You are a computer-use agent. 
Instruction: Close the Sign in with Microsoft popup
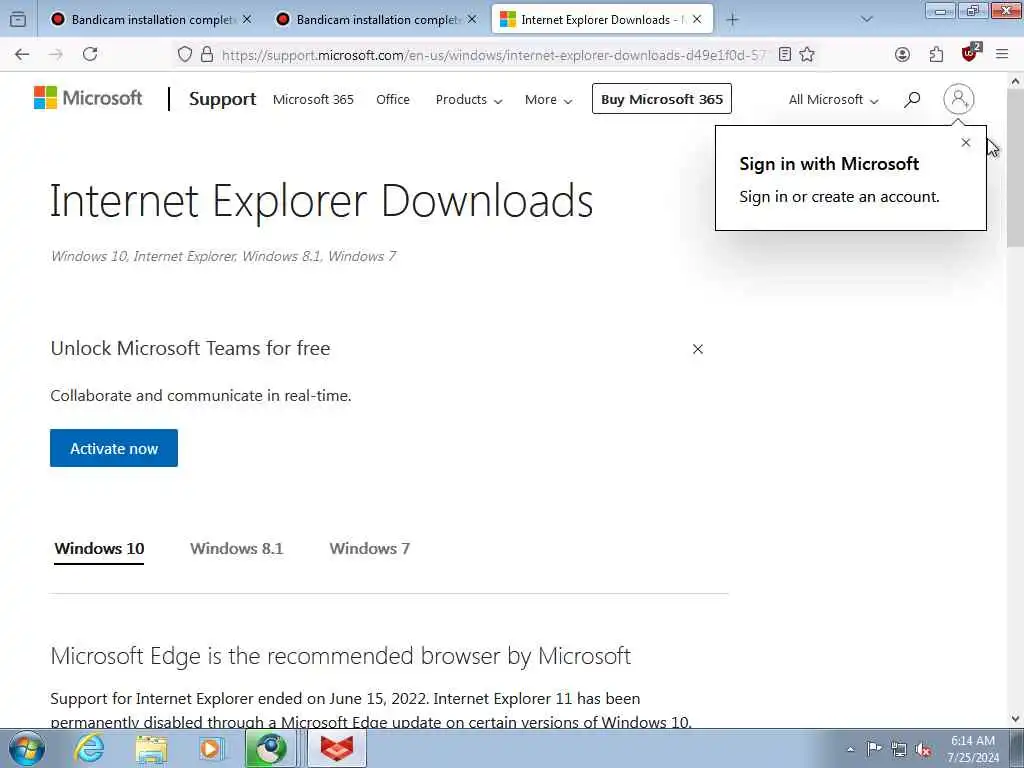point(966,142)
